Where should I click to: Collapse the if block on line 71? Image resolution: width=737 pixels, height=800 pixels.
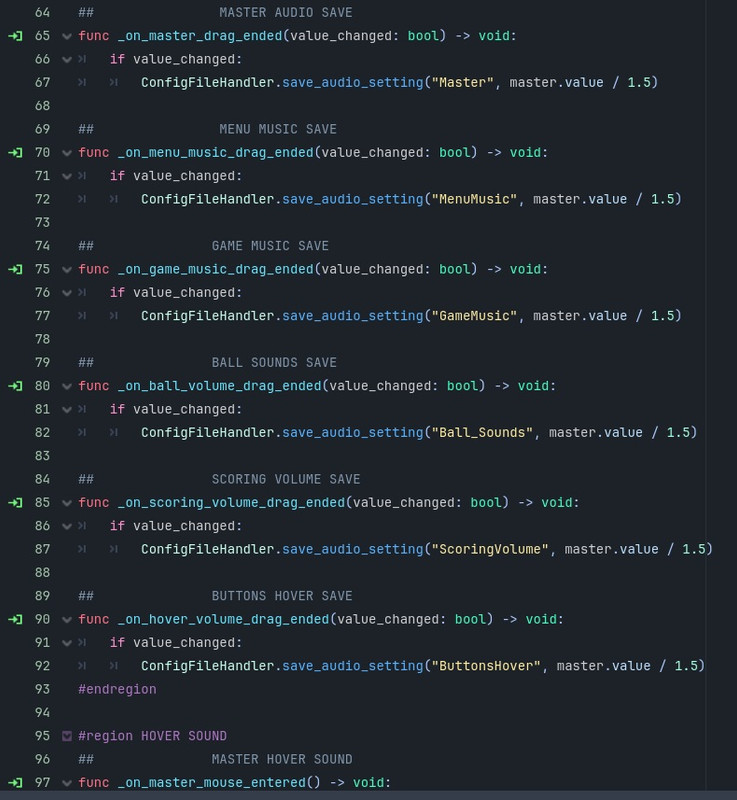(67, 177)
